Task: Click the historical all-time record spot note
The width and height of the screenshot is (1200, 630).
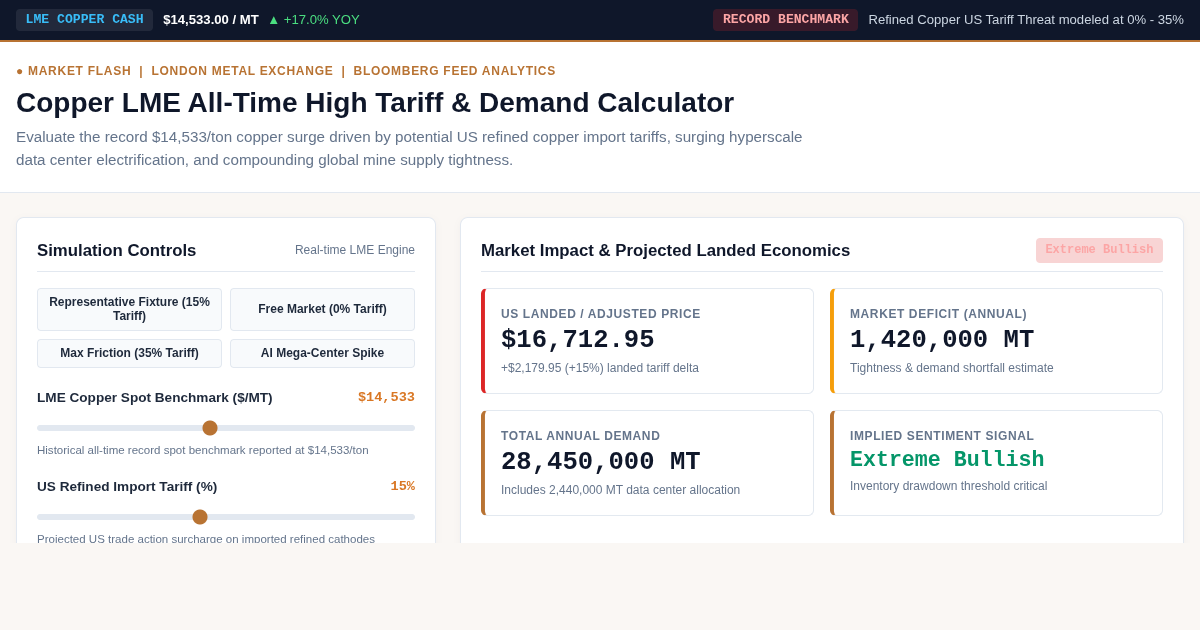Action: point(203,450)
